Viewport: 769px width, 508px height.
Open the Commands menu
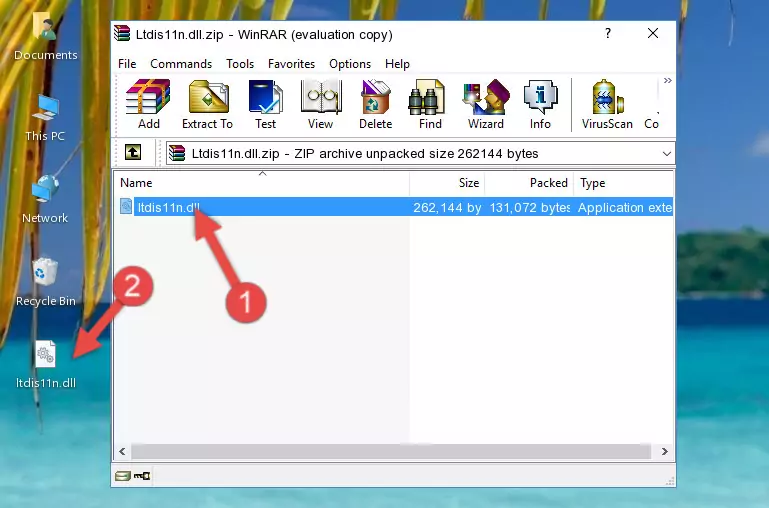[181, 64]
